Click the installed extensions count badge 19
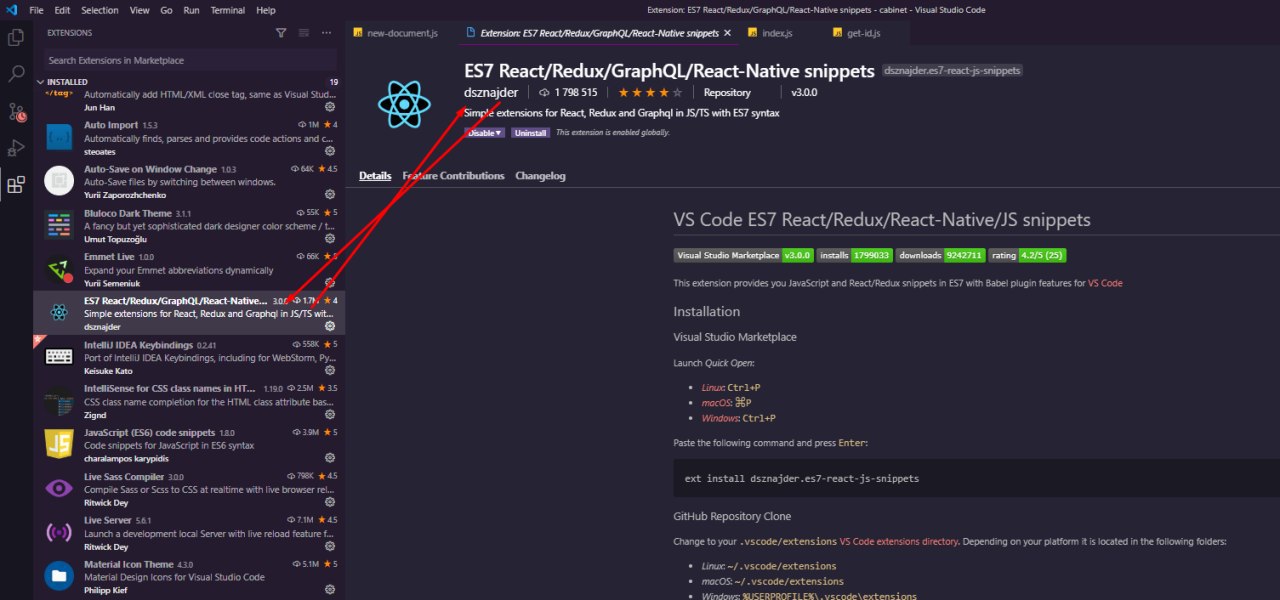This screenshot has height=600, width=1280. (333, 82)
